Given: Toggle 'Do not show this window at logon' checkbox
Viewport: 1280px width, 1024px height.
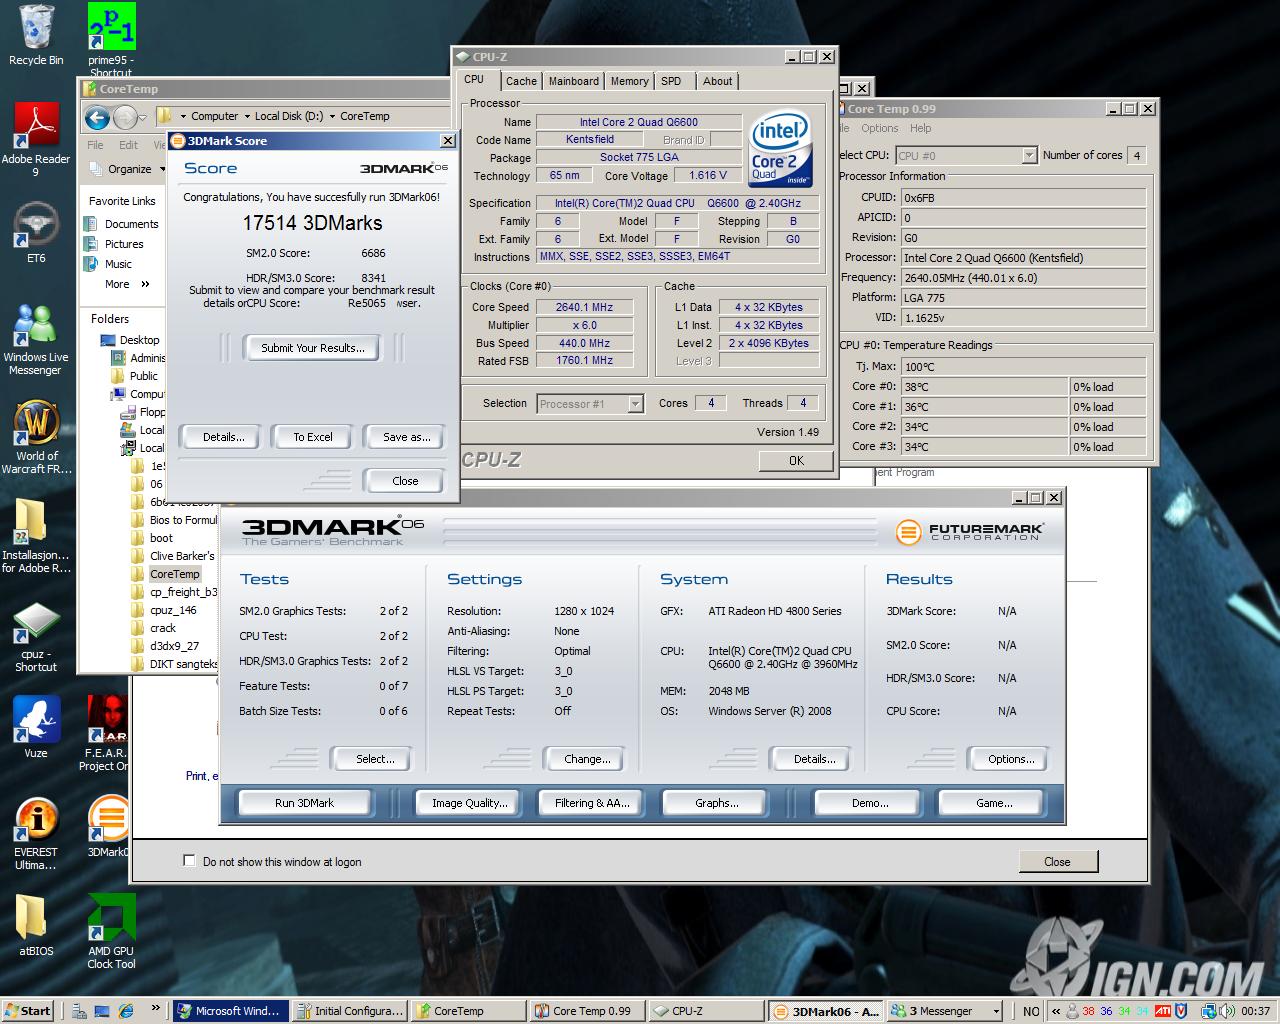Looking at the screenshot, I should [189, 860].
